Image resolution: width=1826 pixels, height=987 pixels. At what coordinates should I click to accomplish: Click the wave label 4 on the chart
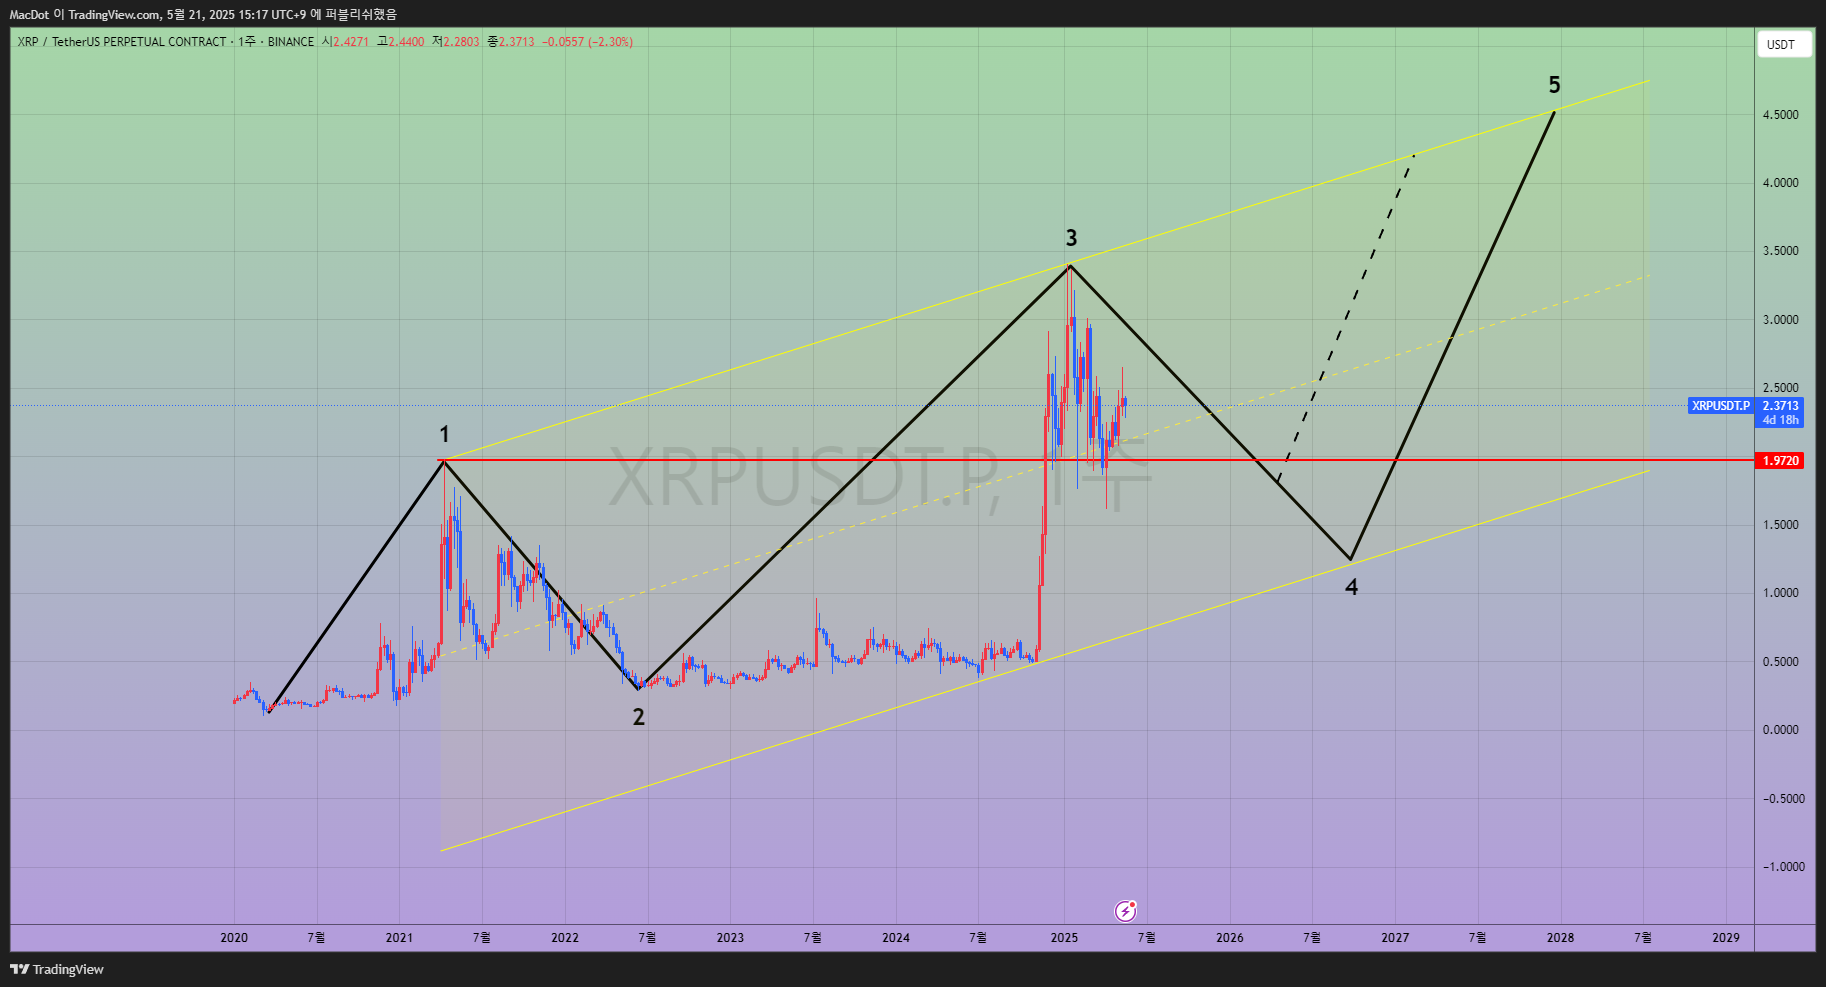(1352, 587)
